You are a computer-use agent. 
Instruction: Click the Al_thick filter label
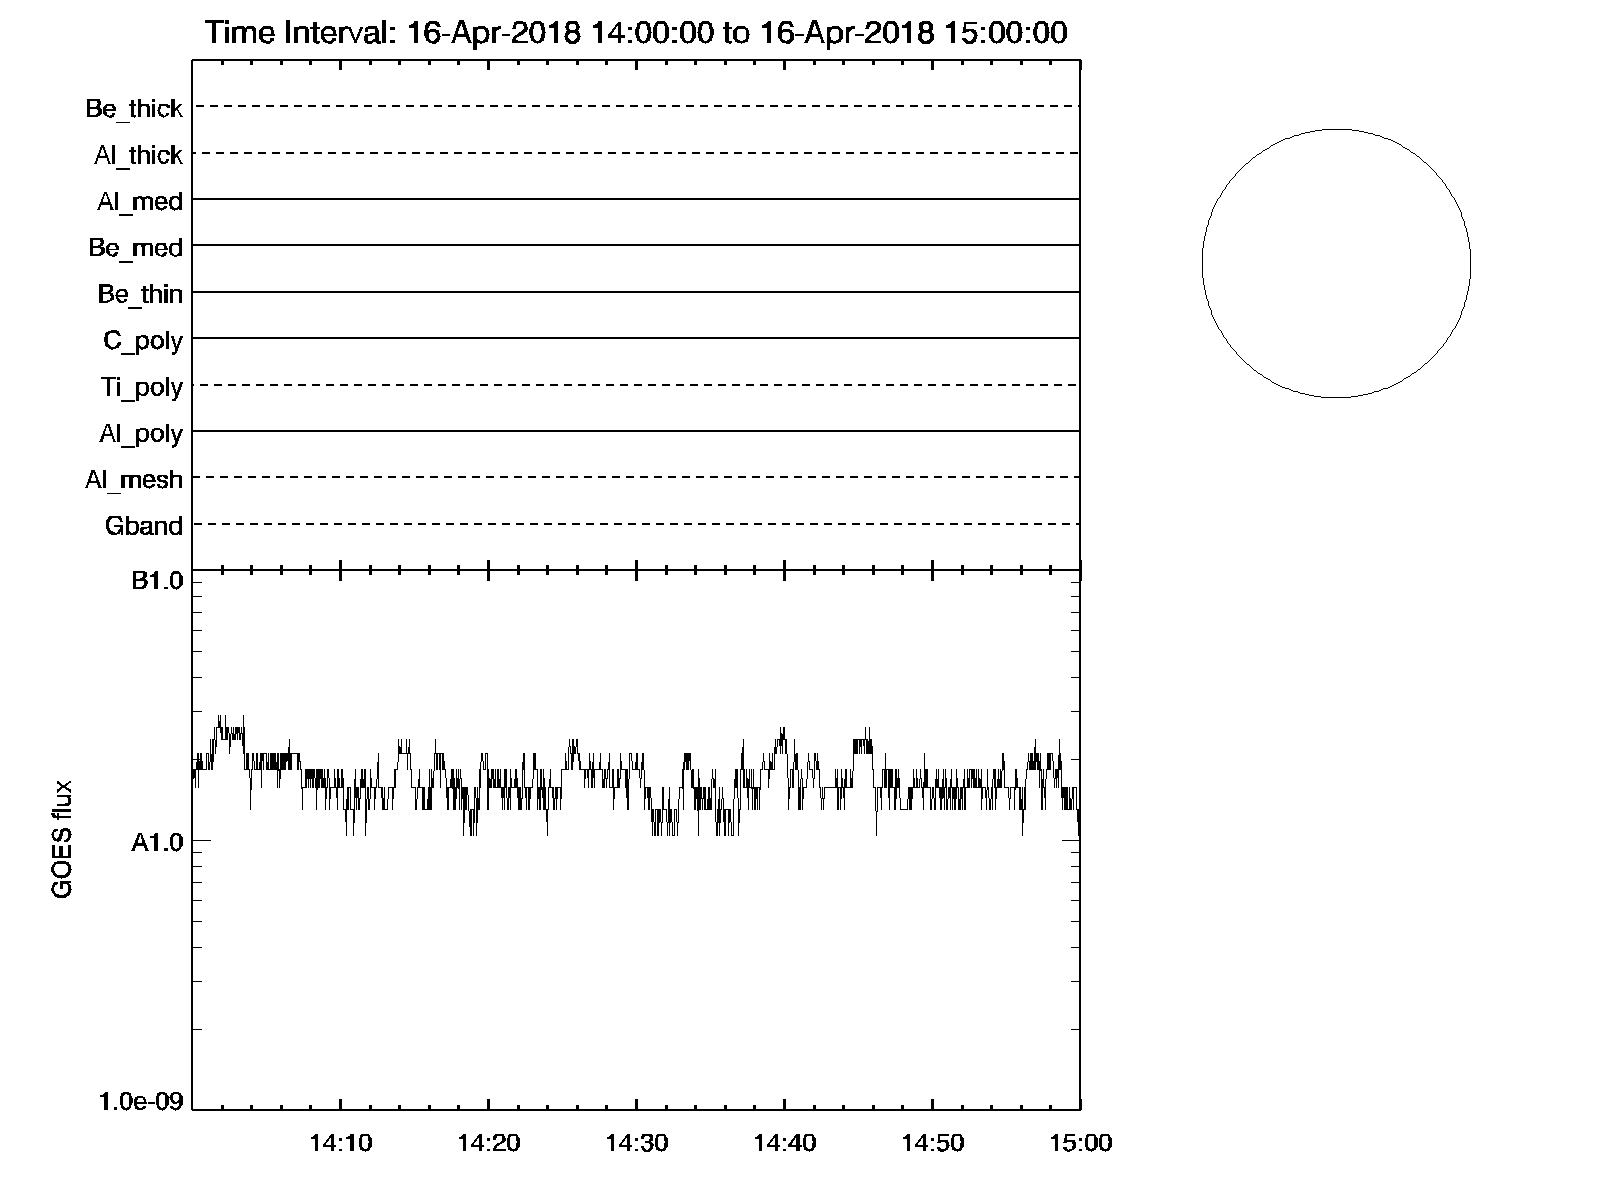click(x=138, y=155)
